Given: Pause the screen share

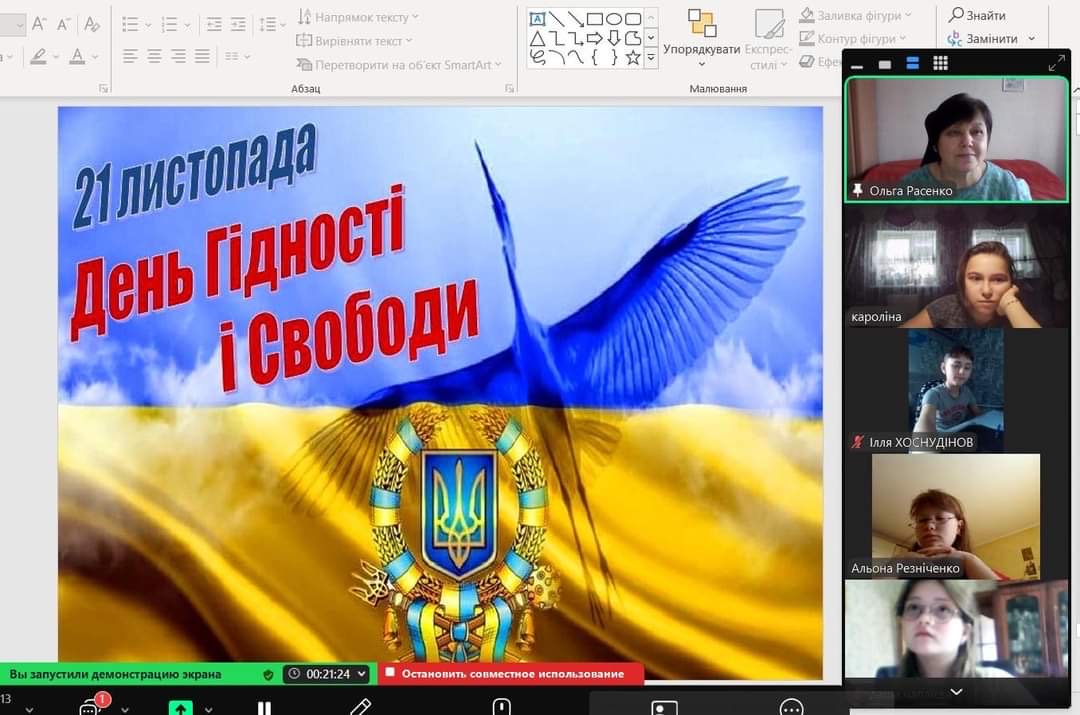Looking at the screenshot, I should click(x=264, y=708).
